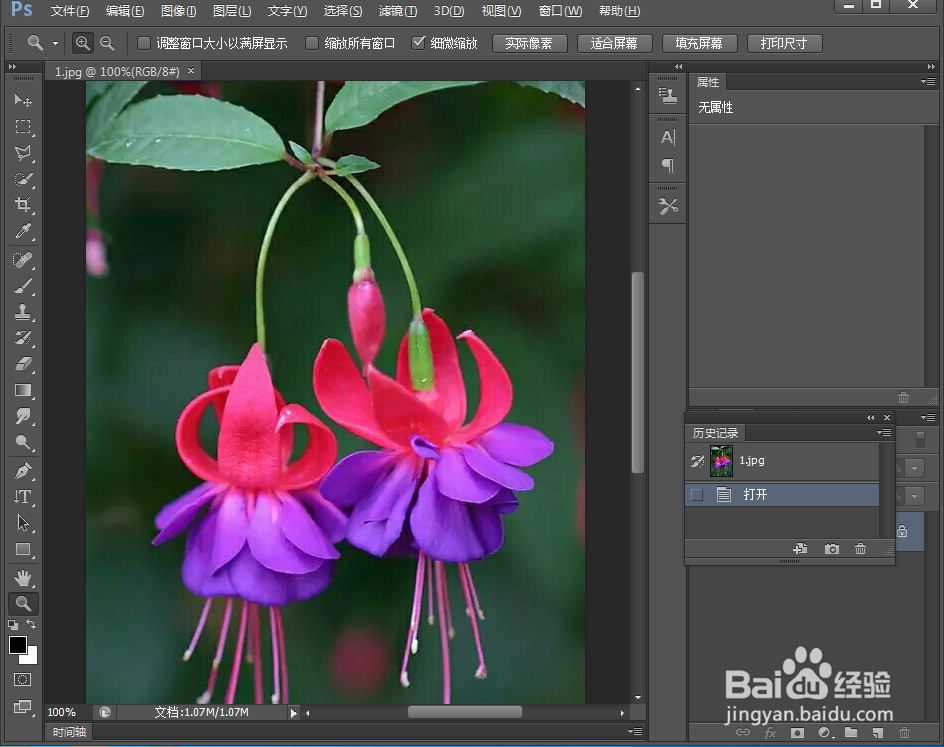The height and width of the screenshot is (747, 944).
Task: Delete current history state
Action: pos(860,549)
